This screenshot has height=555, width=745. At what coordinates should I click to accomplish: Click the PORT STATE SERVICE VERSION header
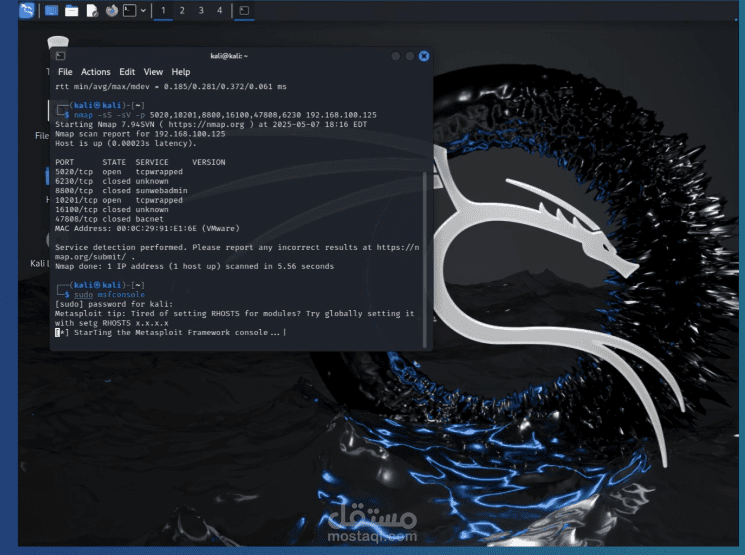140,162
